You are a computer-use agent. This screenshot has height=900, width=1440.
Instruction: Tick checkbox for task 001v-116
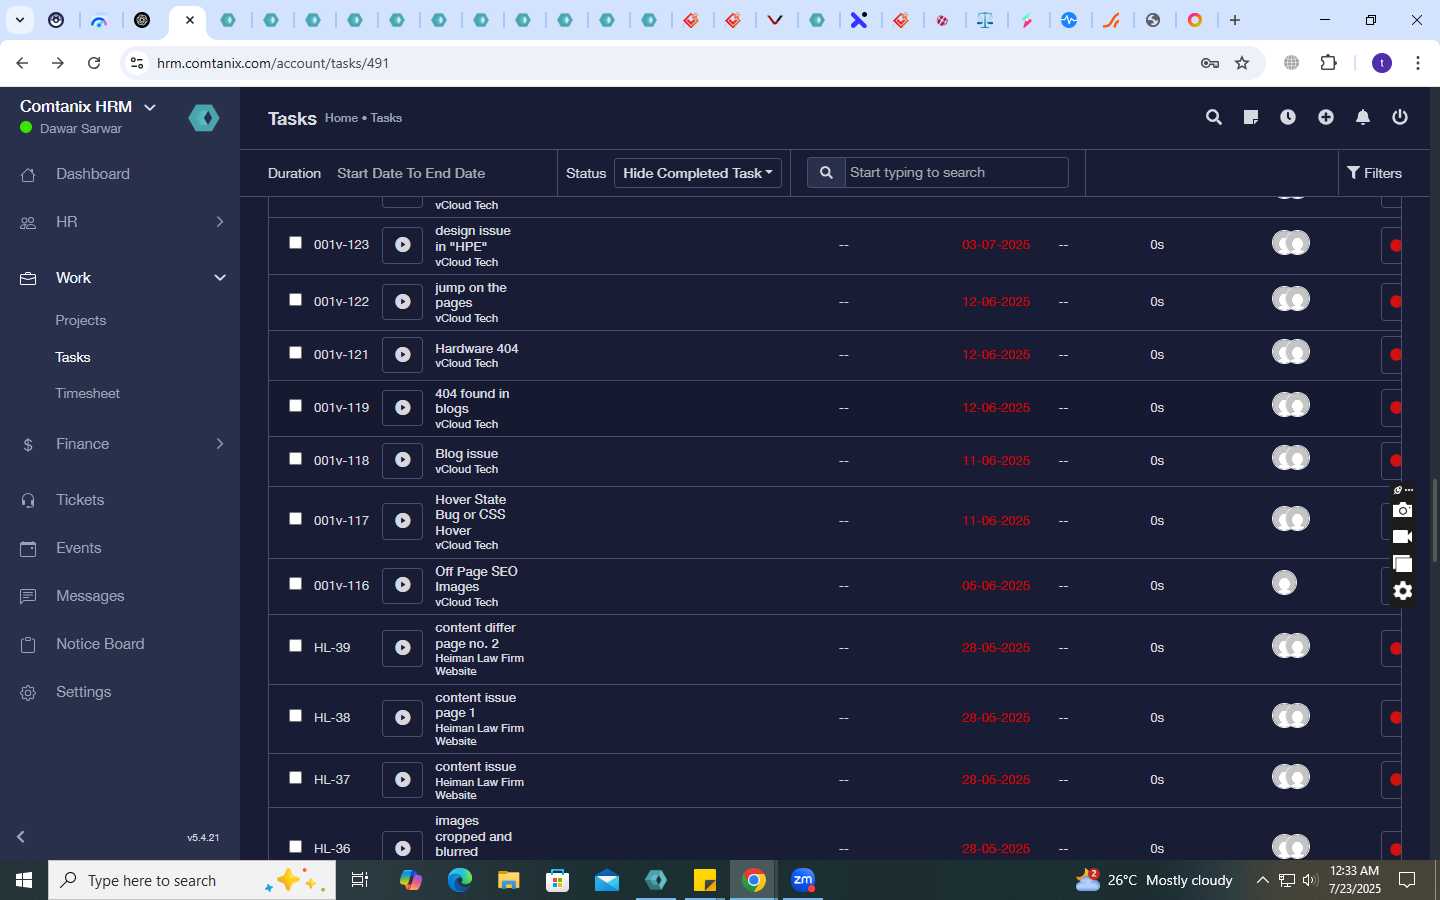[295, 584]
